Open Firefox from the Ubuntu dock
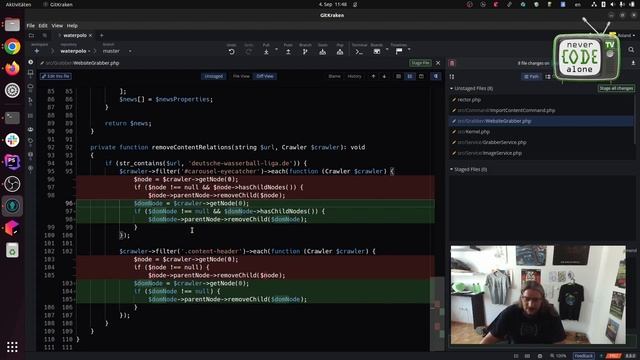The image size is (640, 360). tap(12, 68)
